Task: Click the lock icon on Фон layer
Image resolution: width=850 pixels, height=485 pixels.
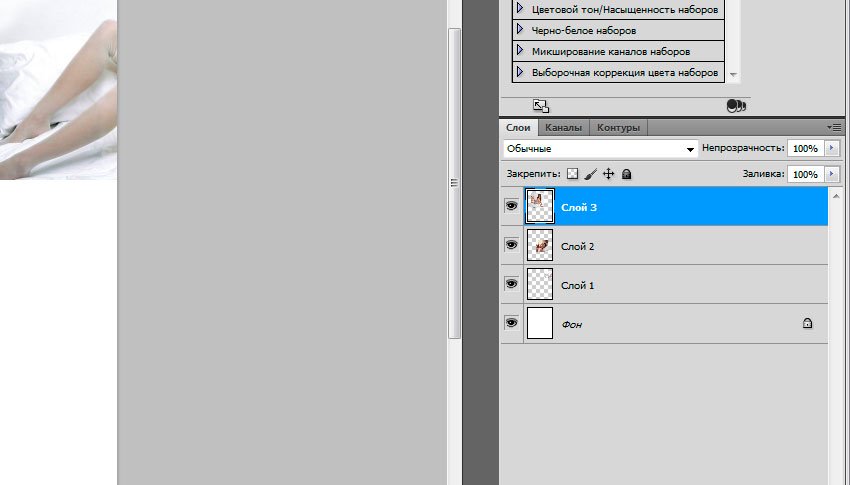Action: [x=807, y=323]
